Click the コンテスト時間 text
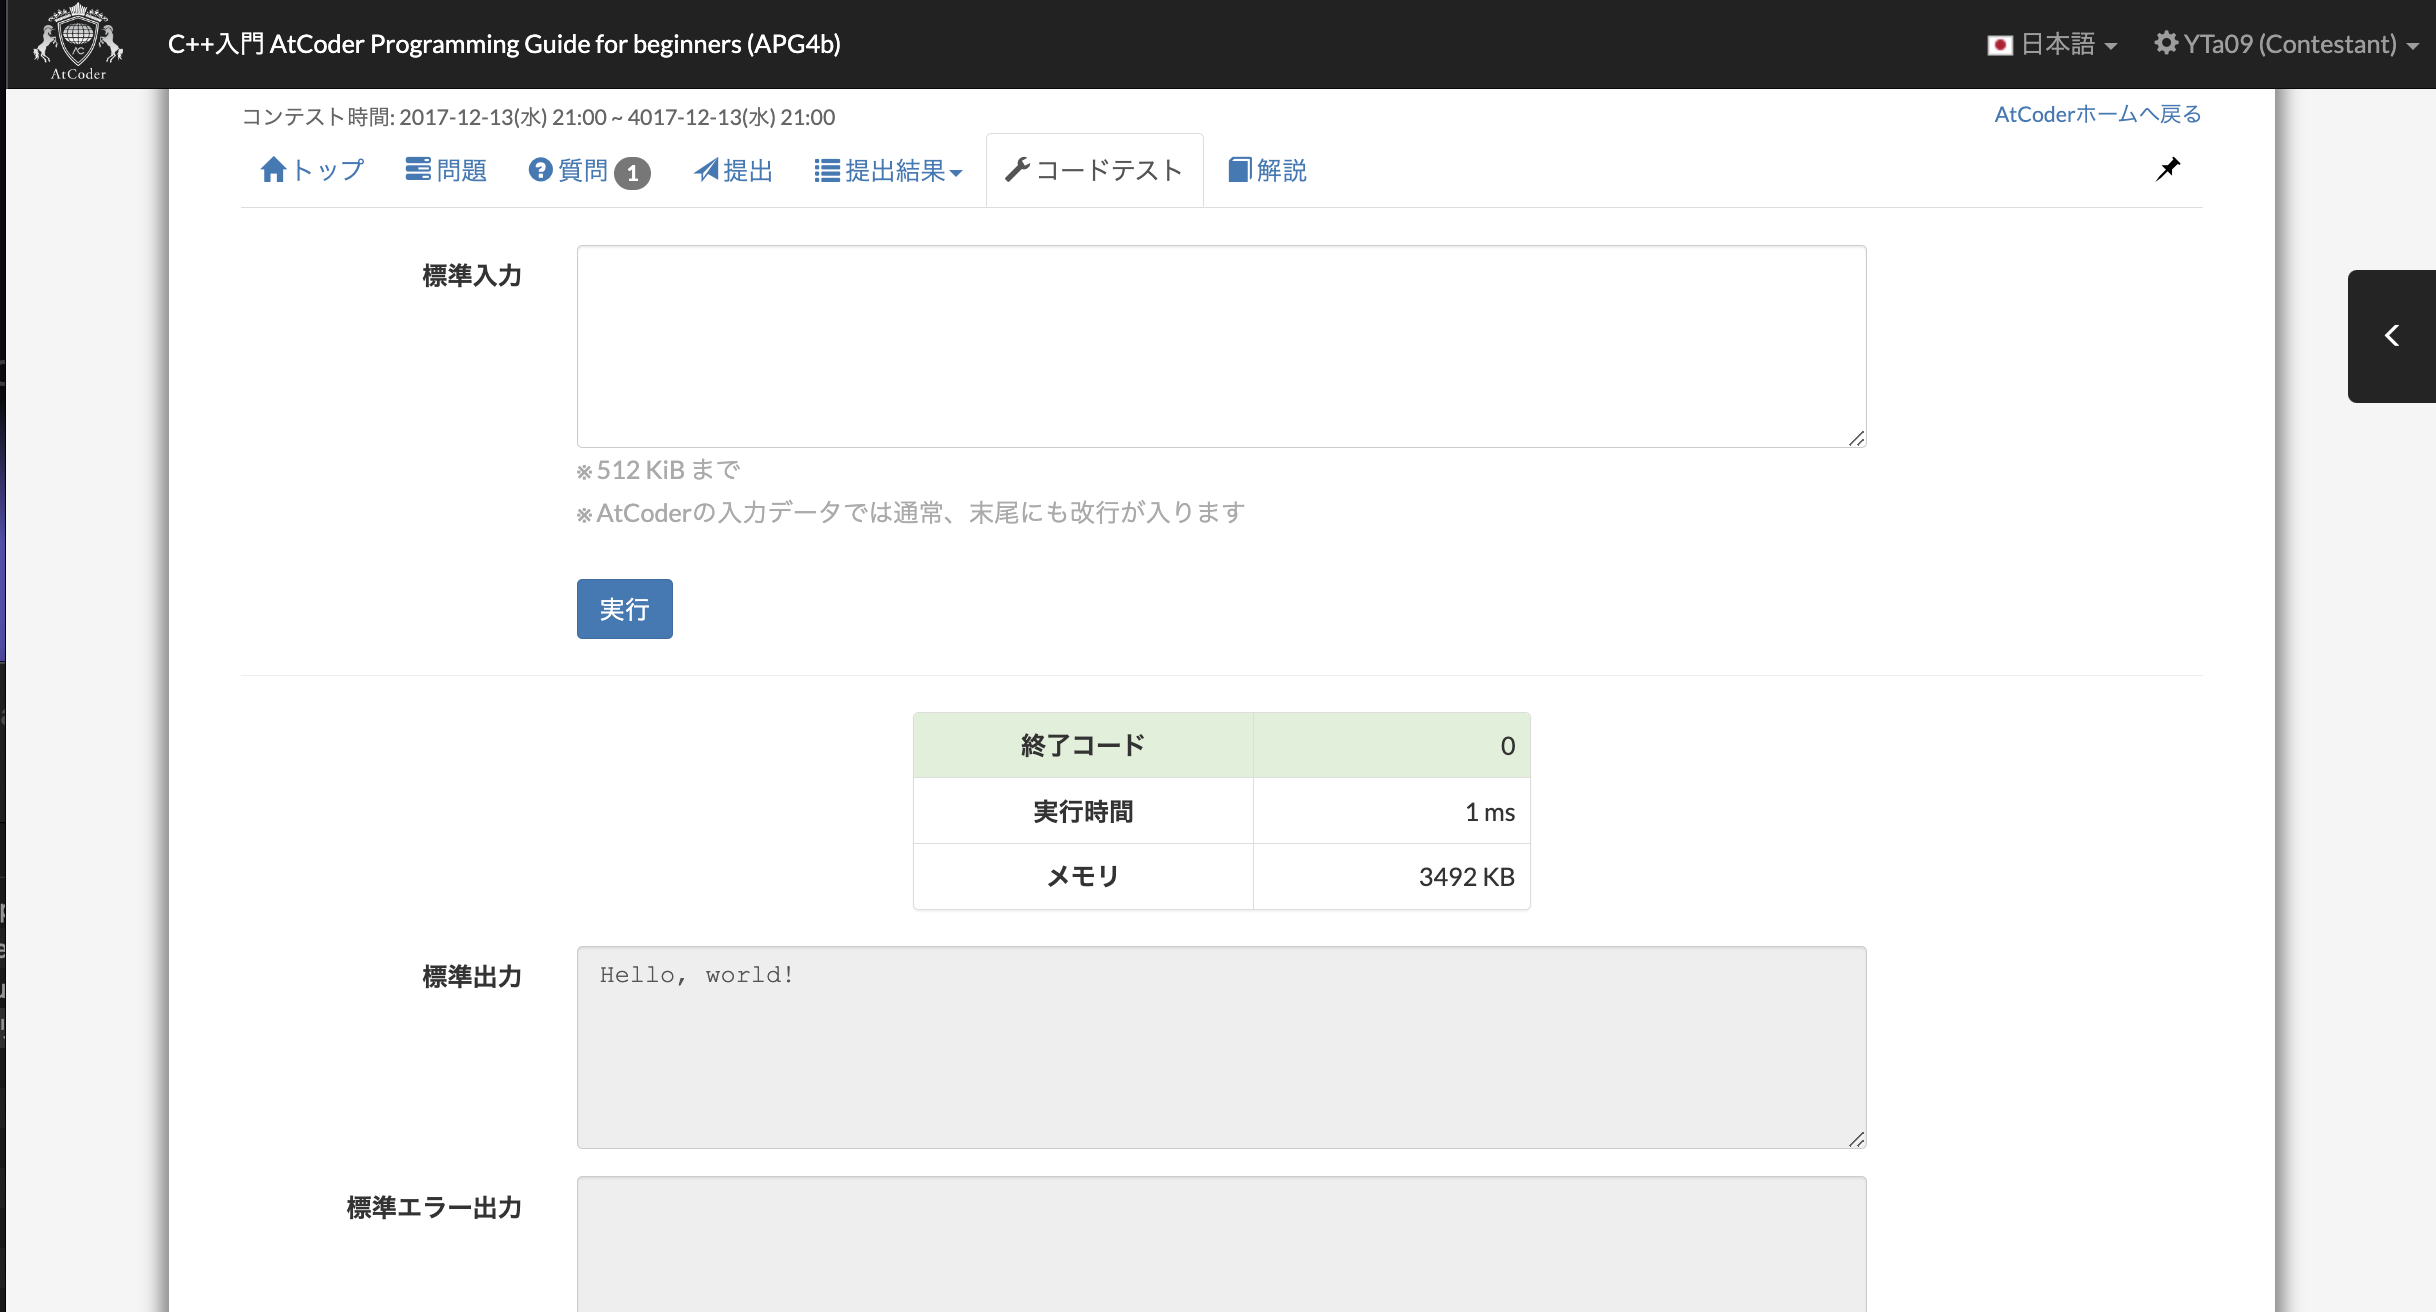The image size is (2436, 1312). tap(538, 117)
